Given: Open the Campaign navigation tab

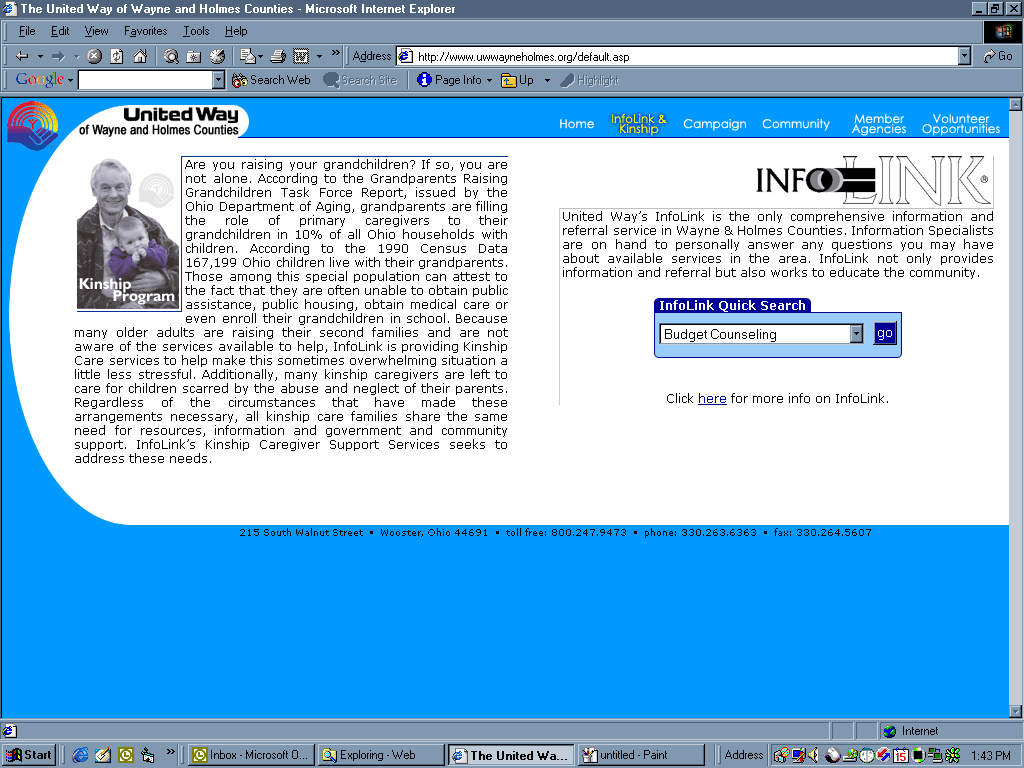Looking at the screenshot, I should click(714, 124).
